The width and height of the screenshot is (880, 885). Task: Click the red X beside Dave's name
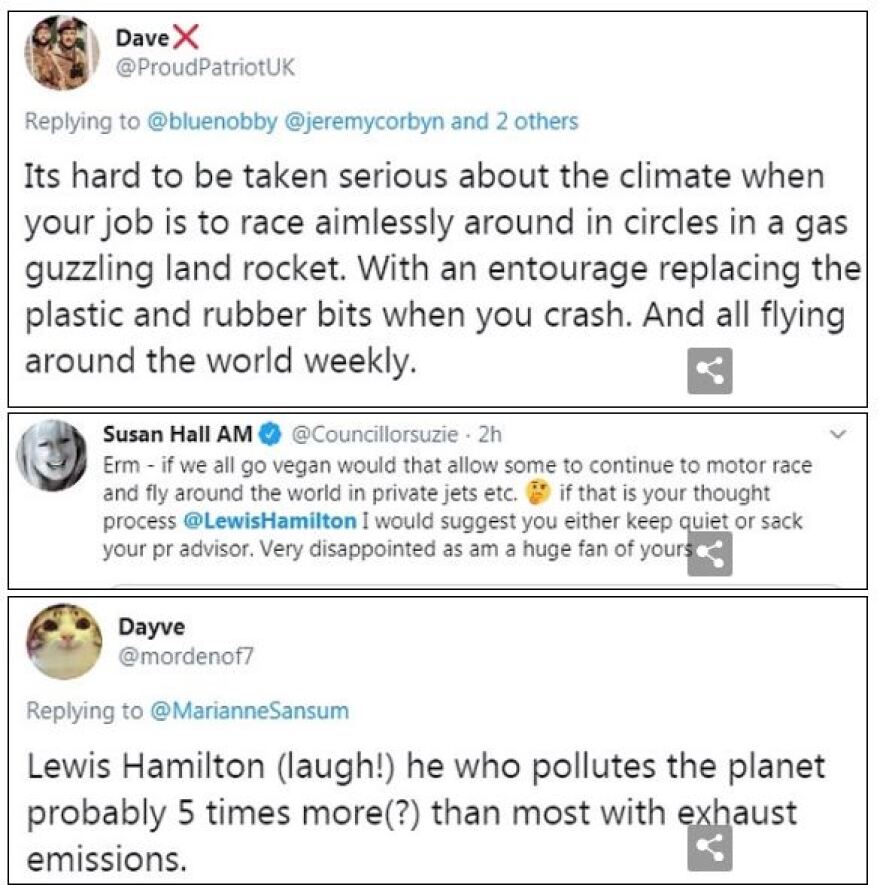(x=185, y=38)
